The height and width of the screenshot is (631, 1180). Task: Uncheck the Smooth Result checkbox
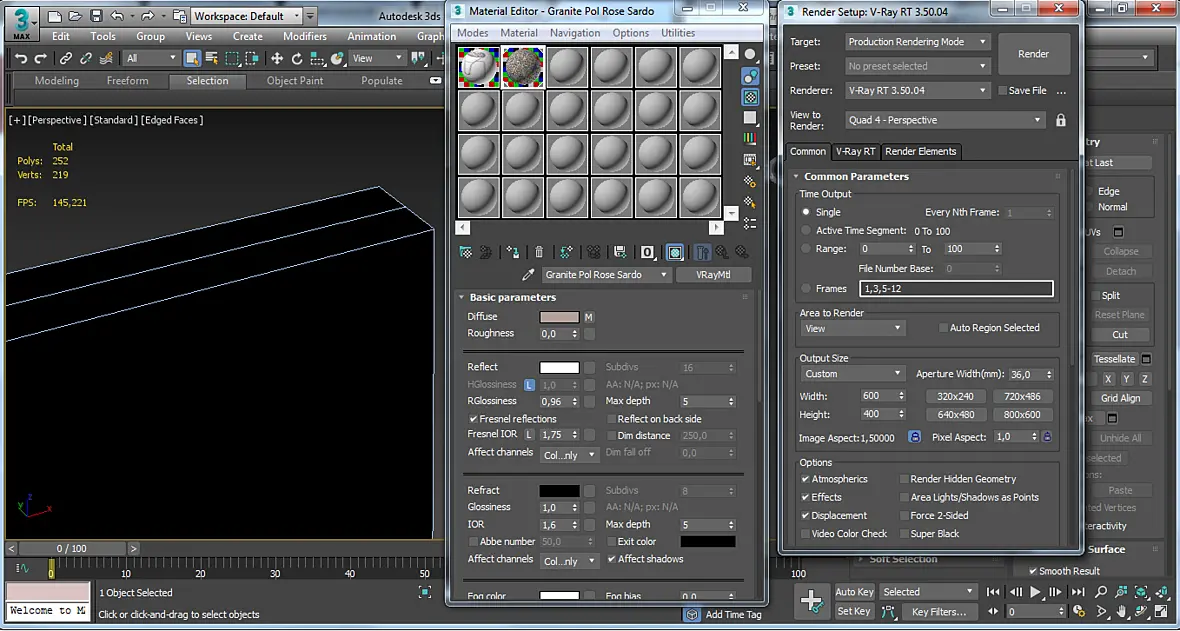(1033, 571)
